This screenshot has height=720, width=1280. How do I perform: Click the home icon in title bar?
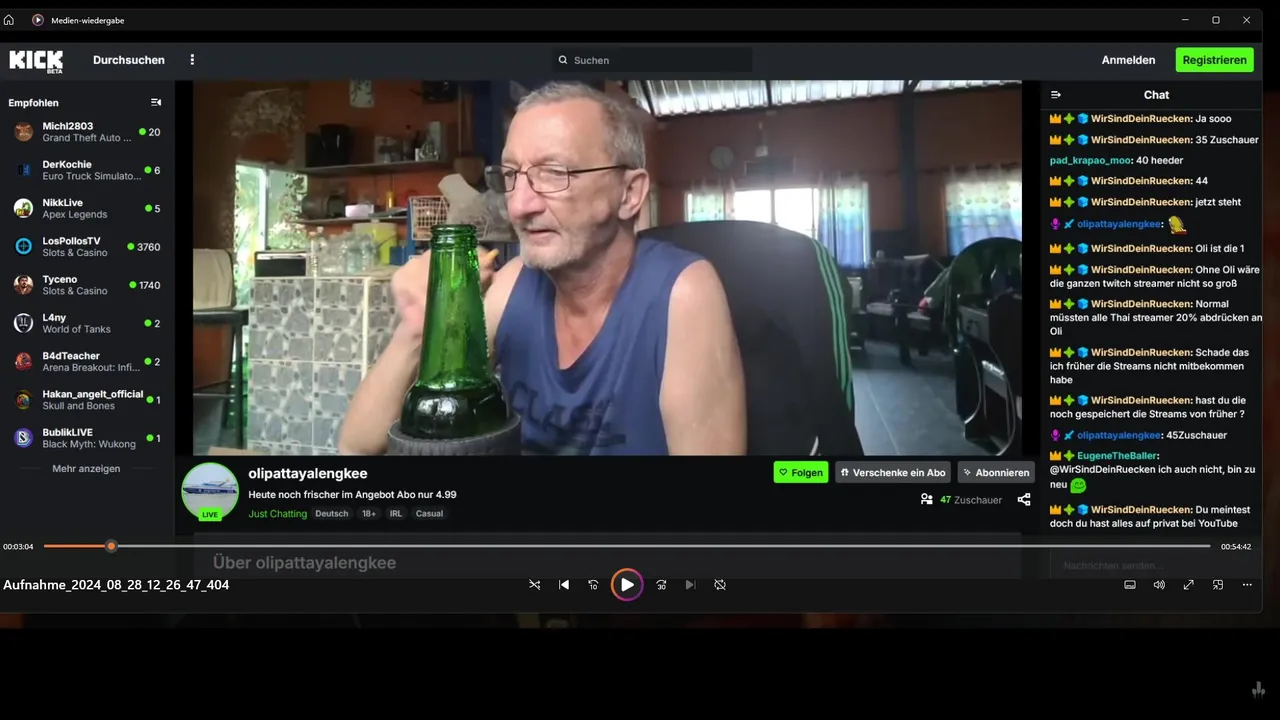point(9,20)
